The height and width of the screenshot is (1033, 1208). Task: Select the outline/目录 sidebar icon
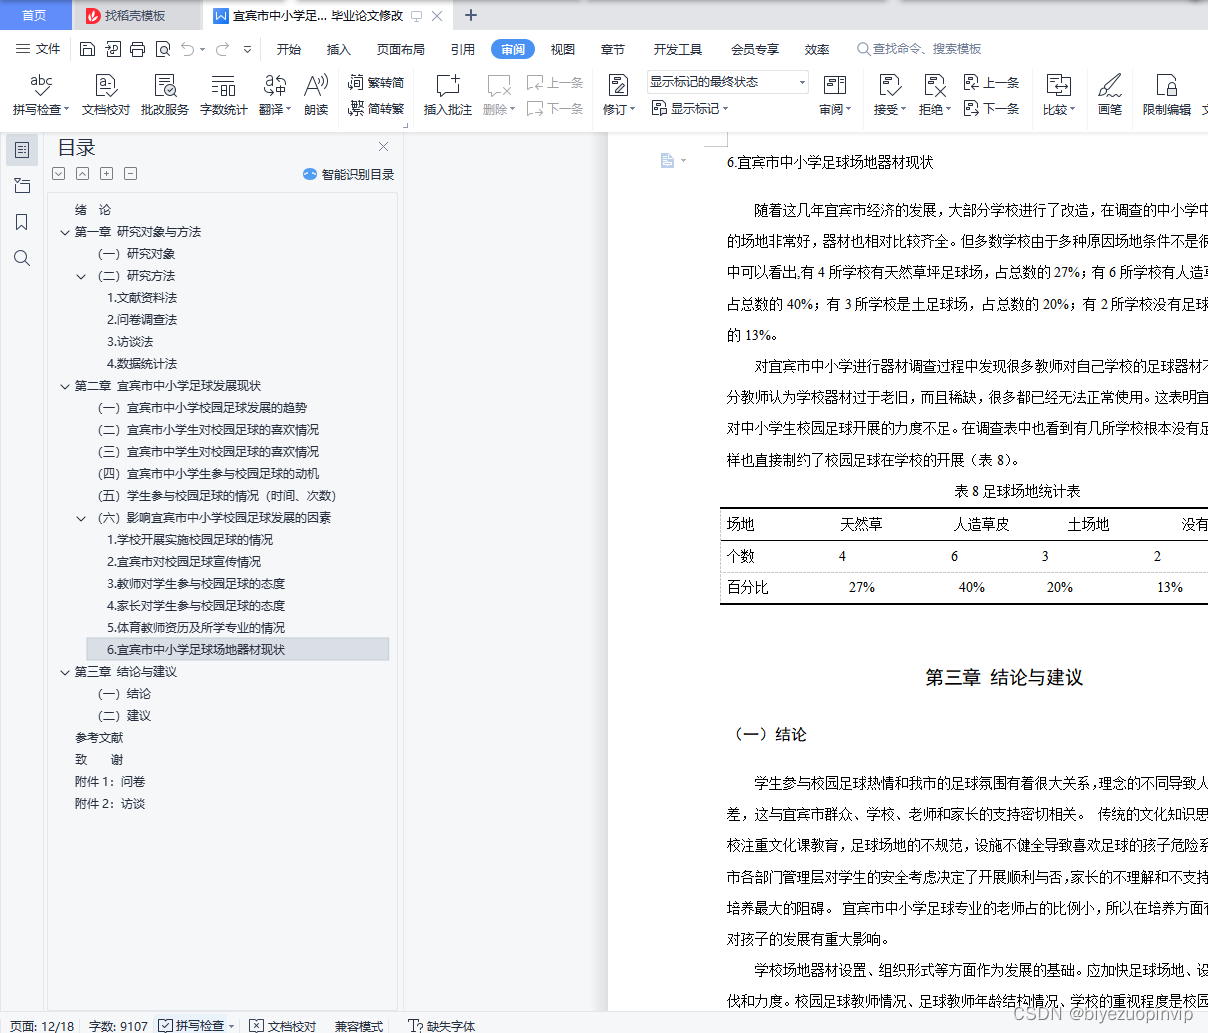(22, 150)
